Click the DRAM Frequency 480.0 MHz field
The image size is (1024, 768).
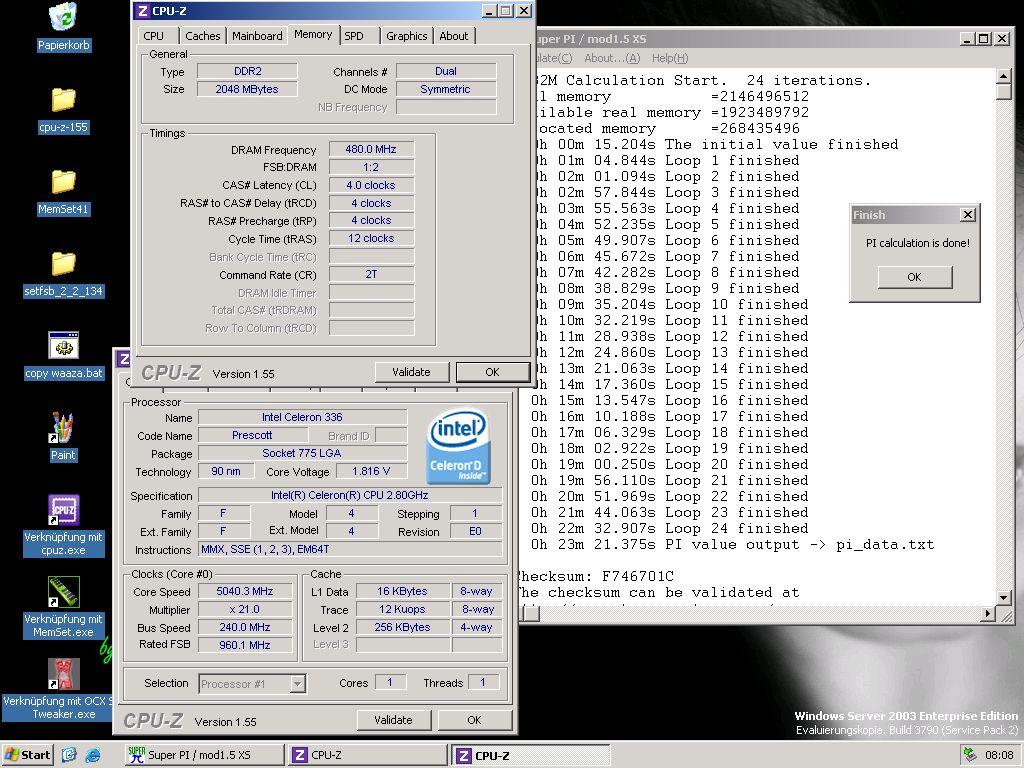point(371,150)
